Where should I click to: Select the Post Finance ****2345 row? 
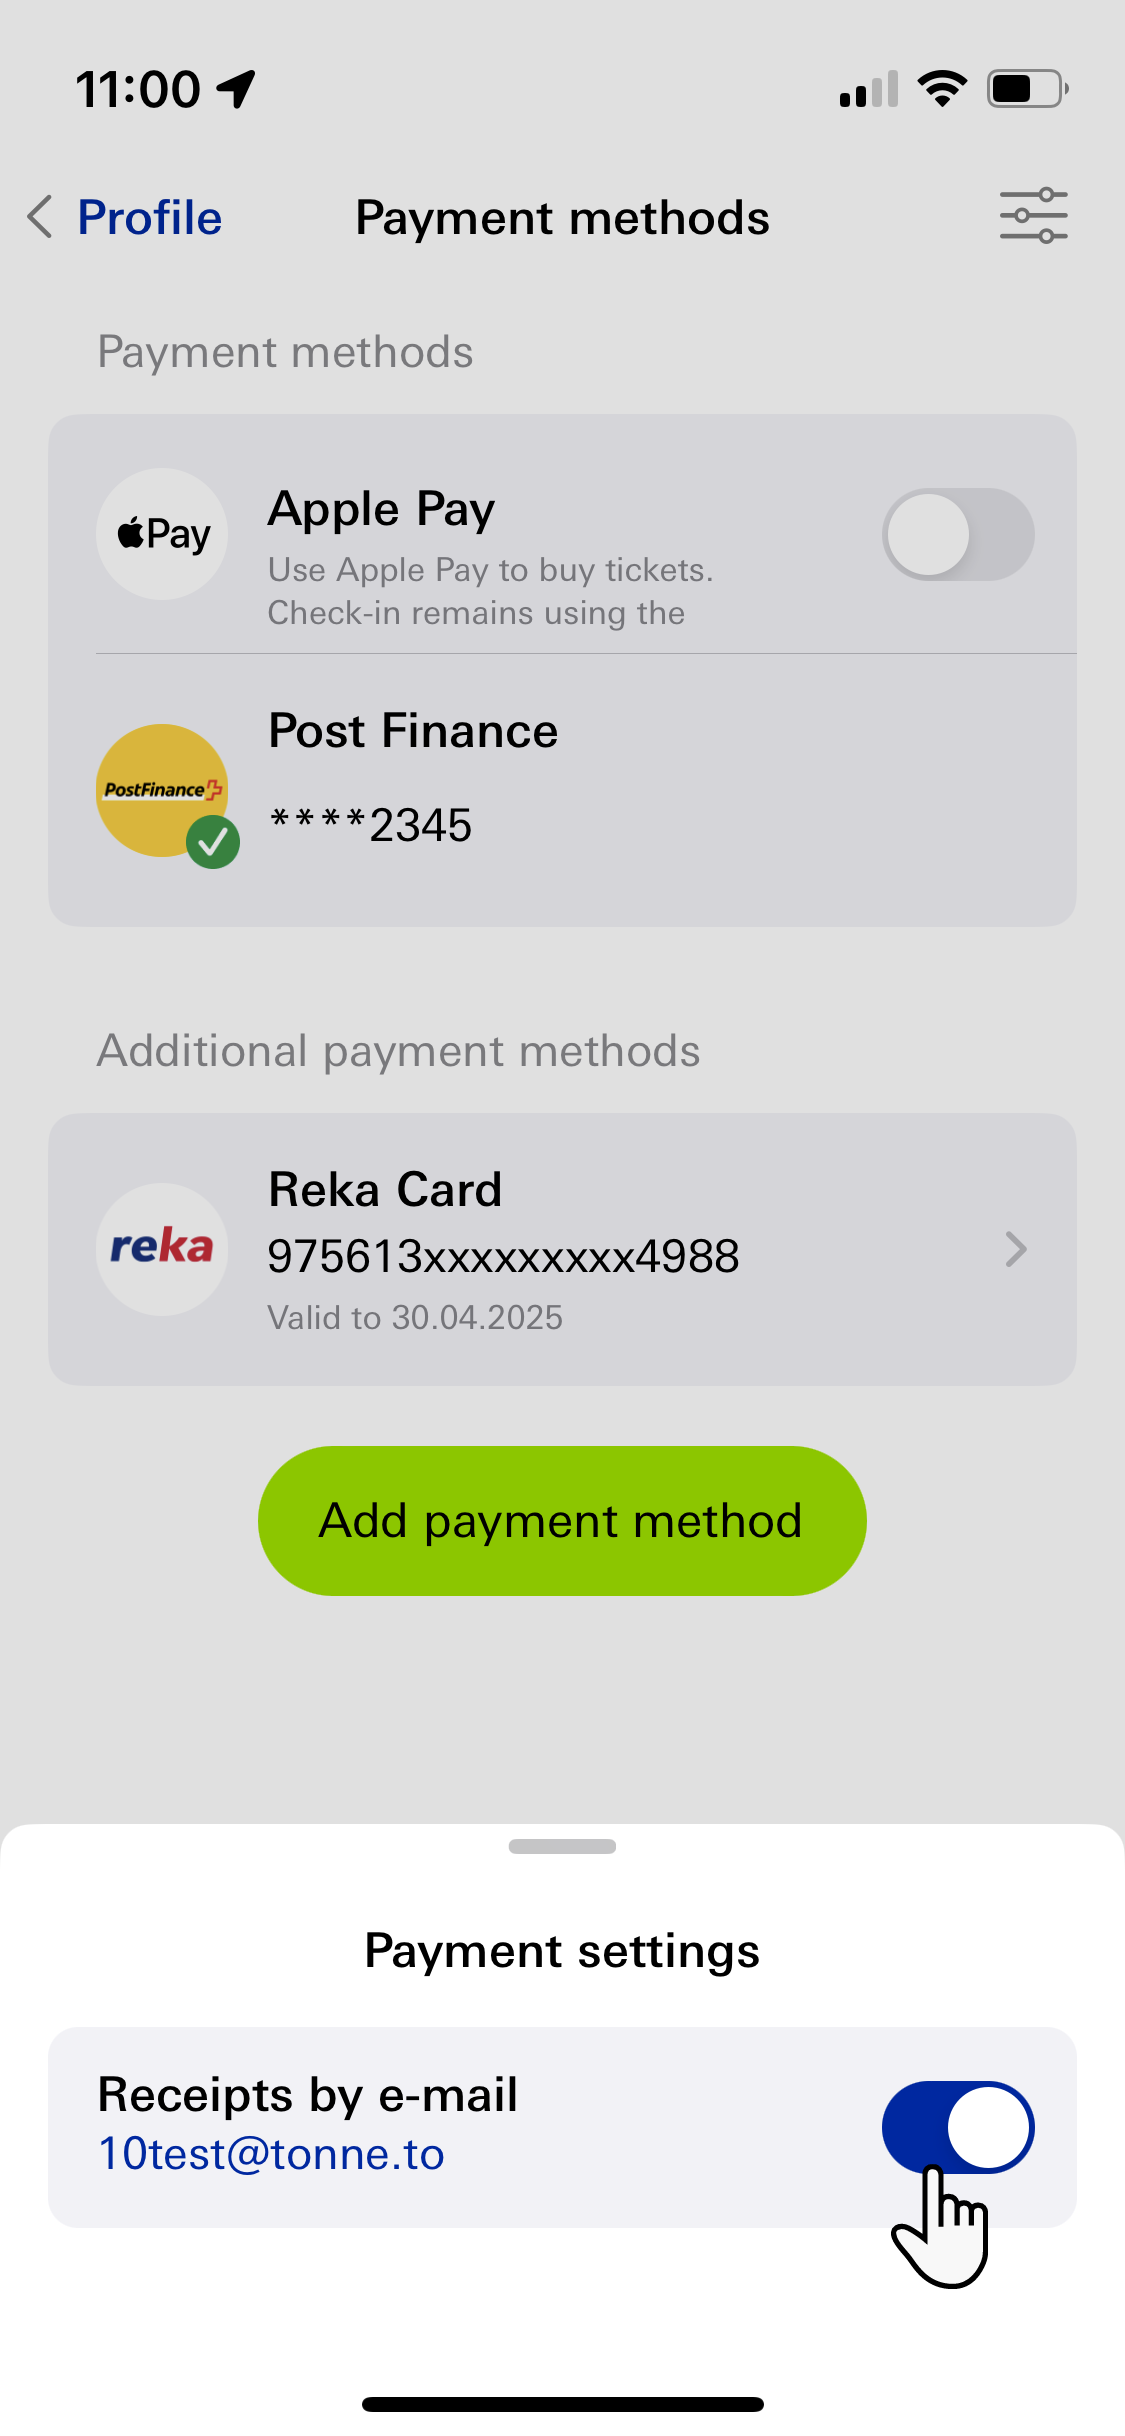[562, 790]
